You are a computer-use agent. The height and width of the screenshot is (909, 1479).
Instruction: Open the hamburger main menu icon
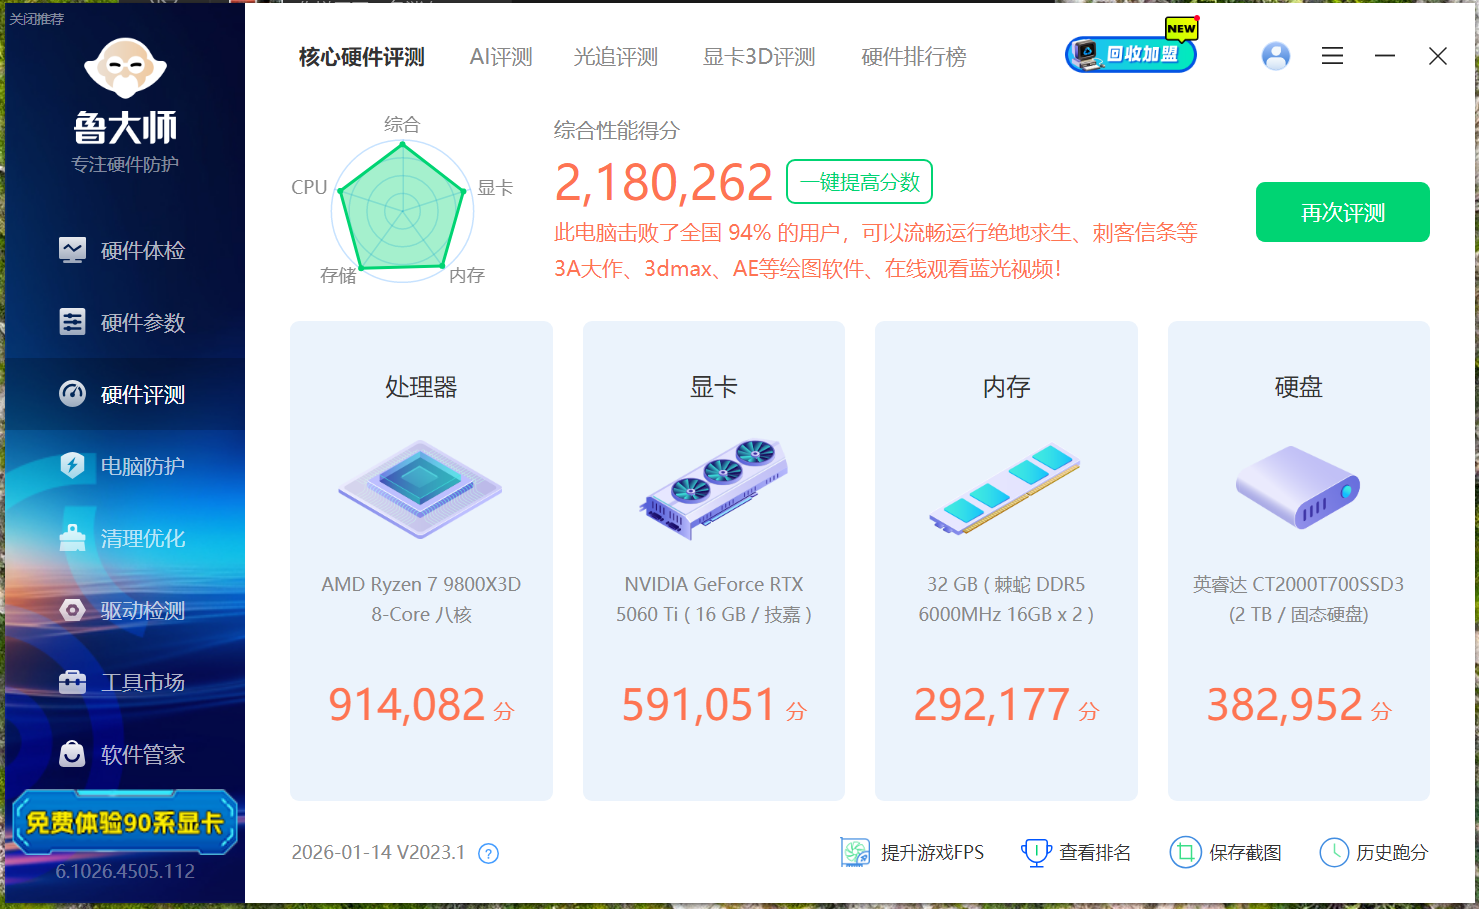(x=1332, y=56)
